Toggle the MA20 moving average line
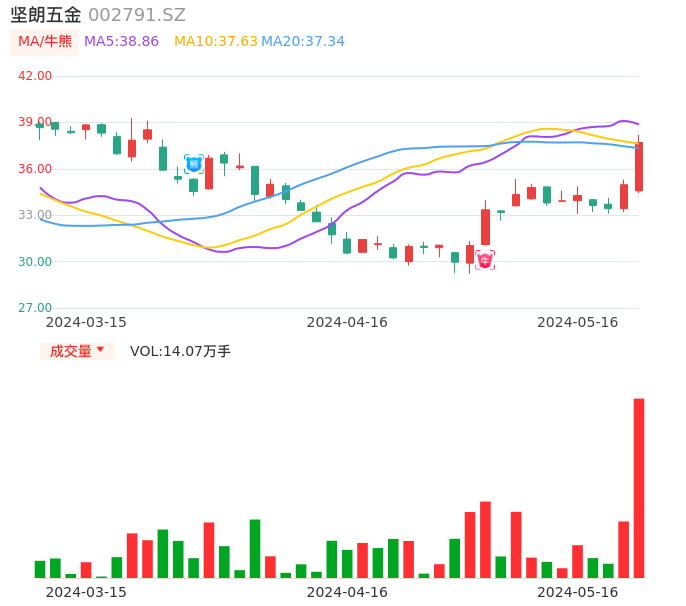 (303, 41)
